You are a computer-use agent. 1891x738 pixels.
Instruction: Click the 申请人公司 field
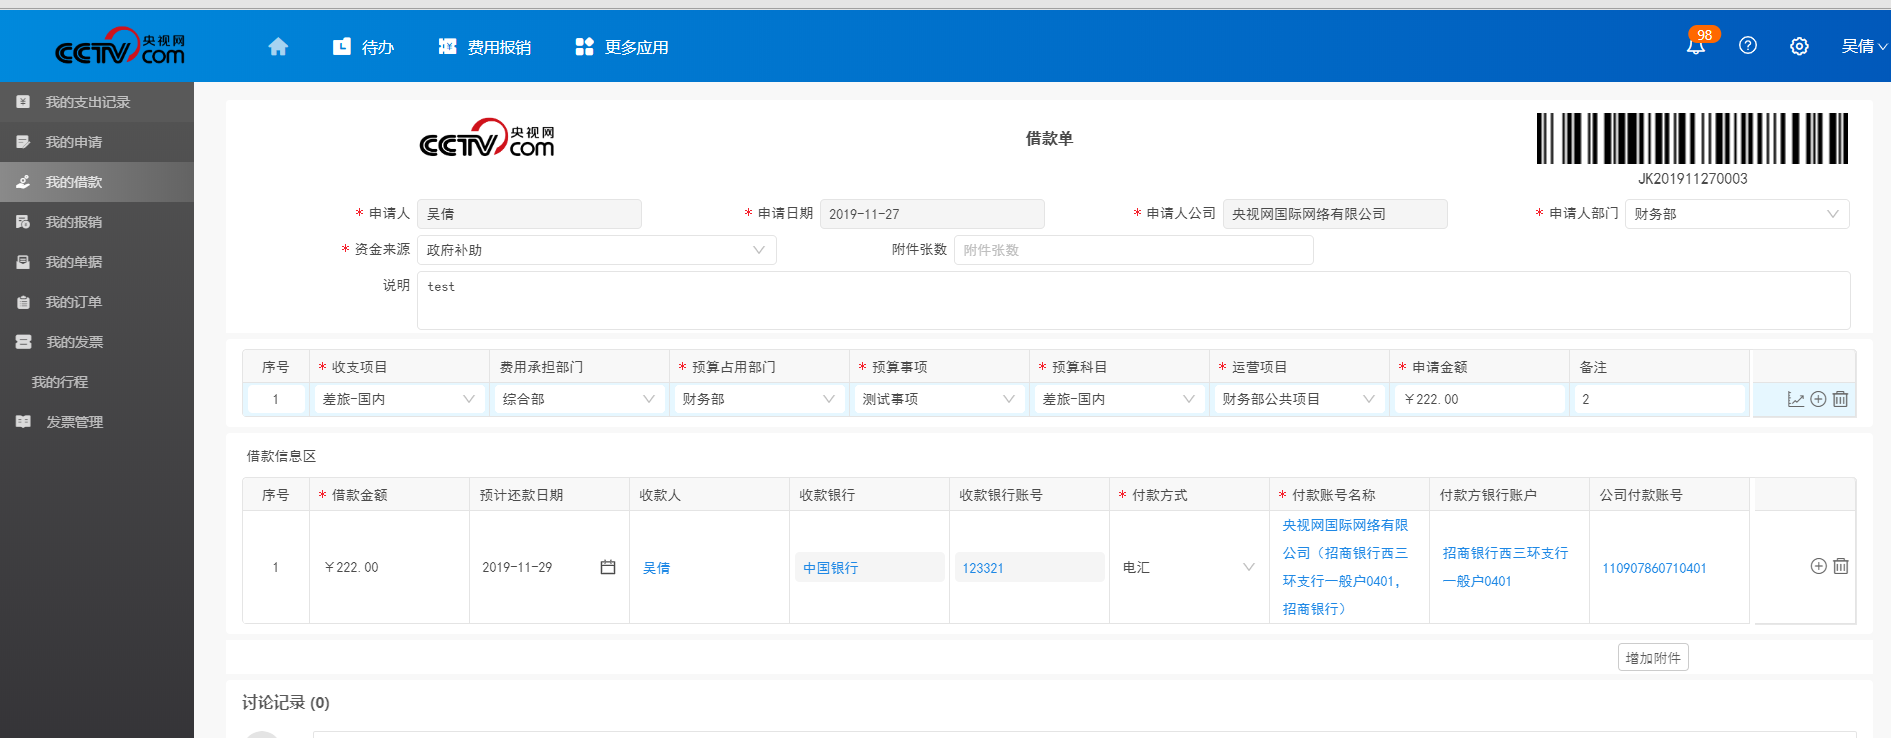coord(1335,214)
